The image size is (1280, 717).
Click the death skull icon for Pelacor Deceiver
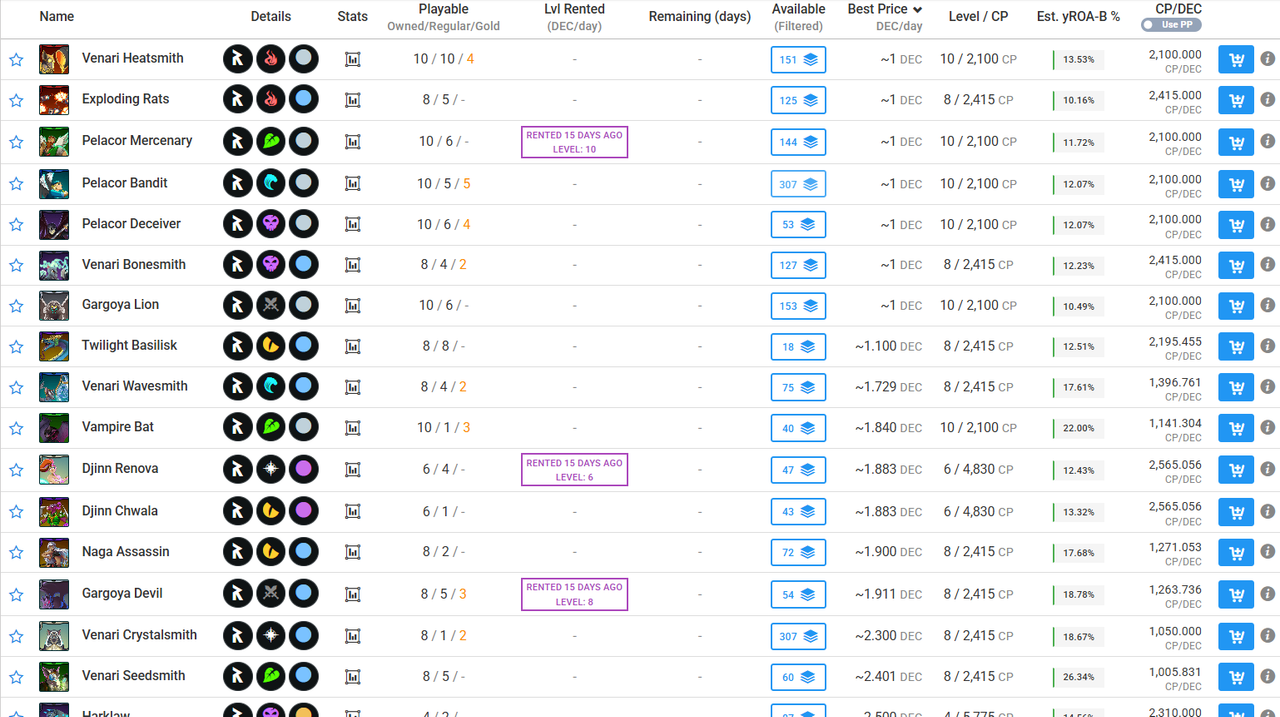271,225
